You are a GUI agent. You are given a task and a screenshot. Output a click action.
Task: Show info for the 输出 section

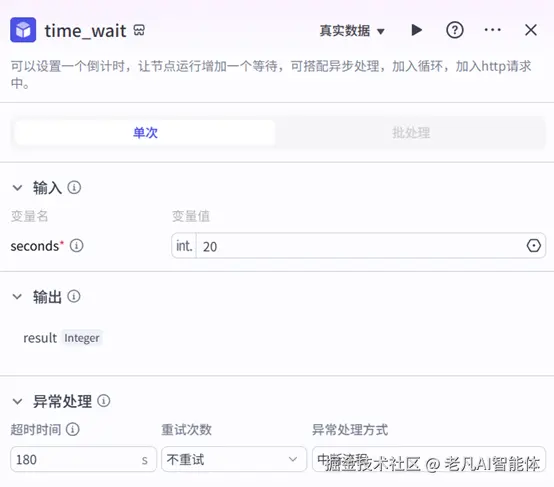tap(74, 296)
